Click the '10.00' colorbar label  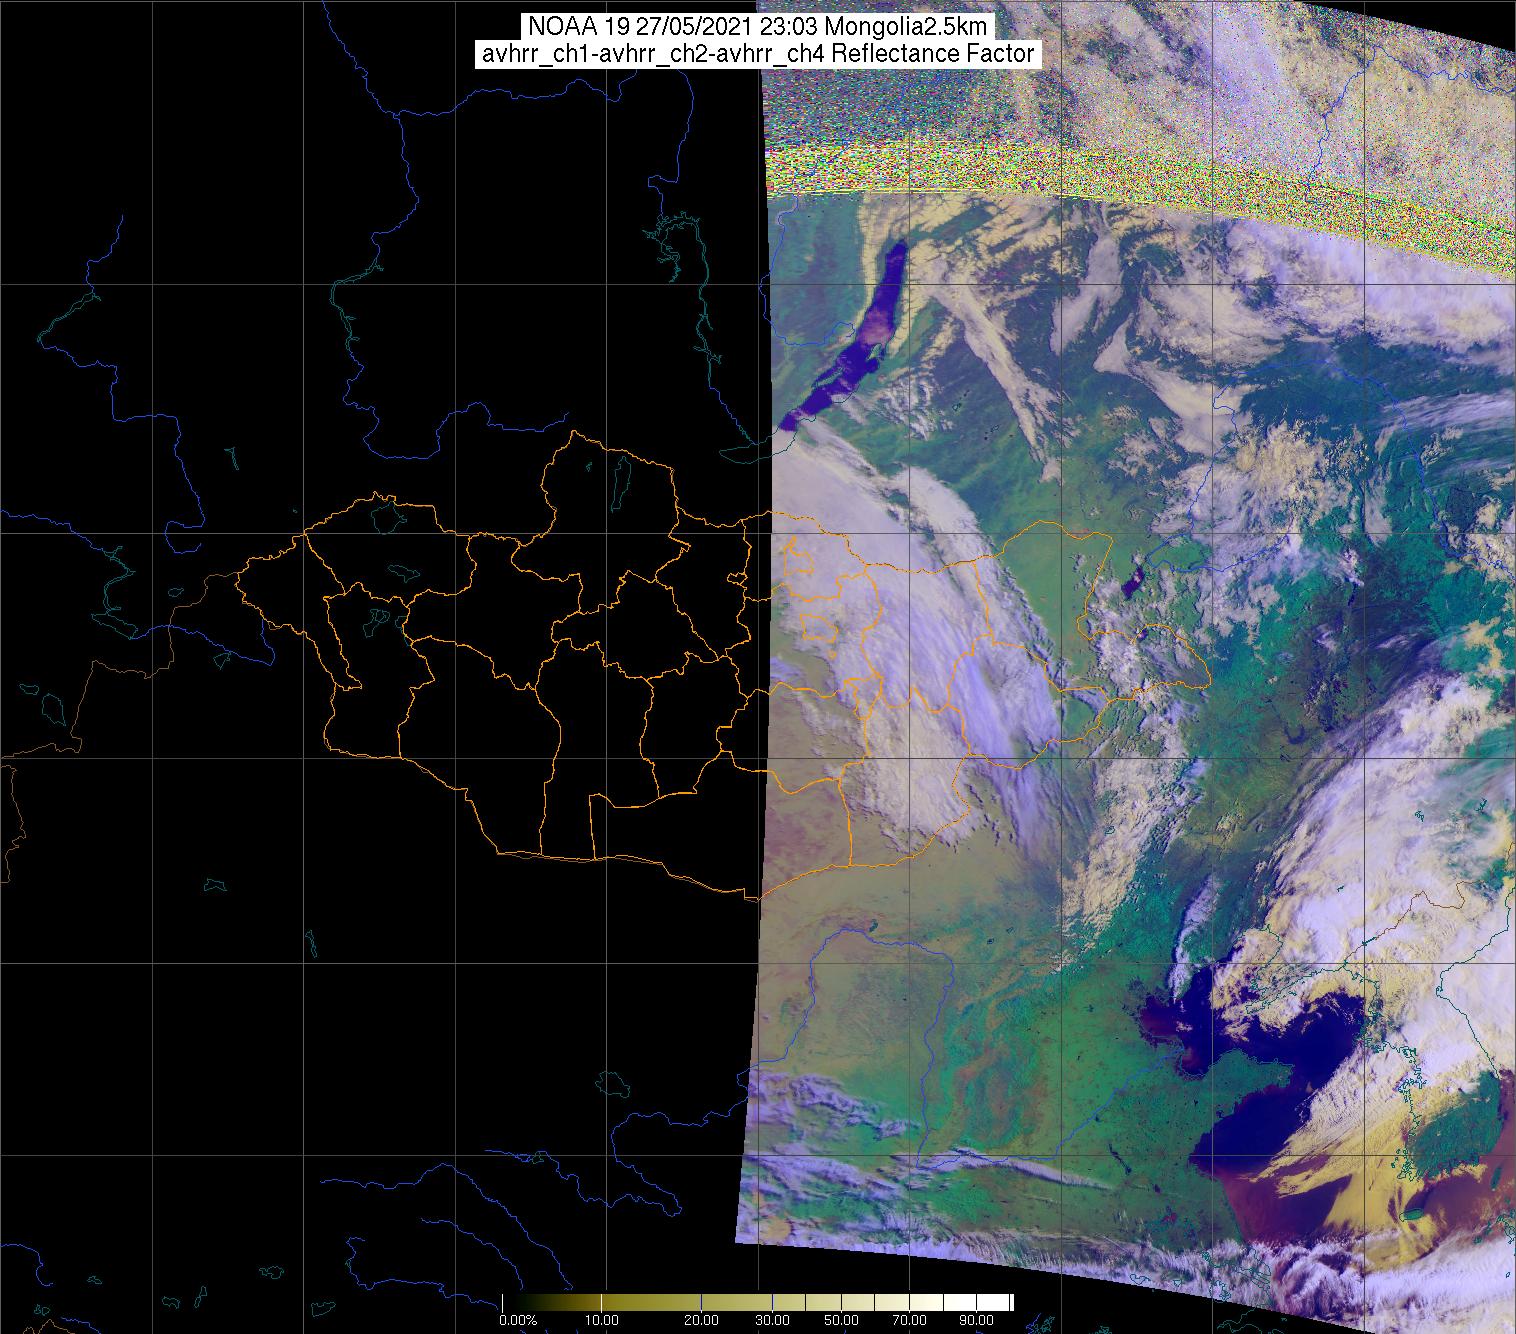[x=602, y=1321]
